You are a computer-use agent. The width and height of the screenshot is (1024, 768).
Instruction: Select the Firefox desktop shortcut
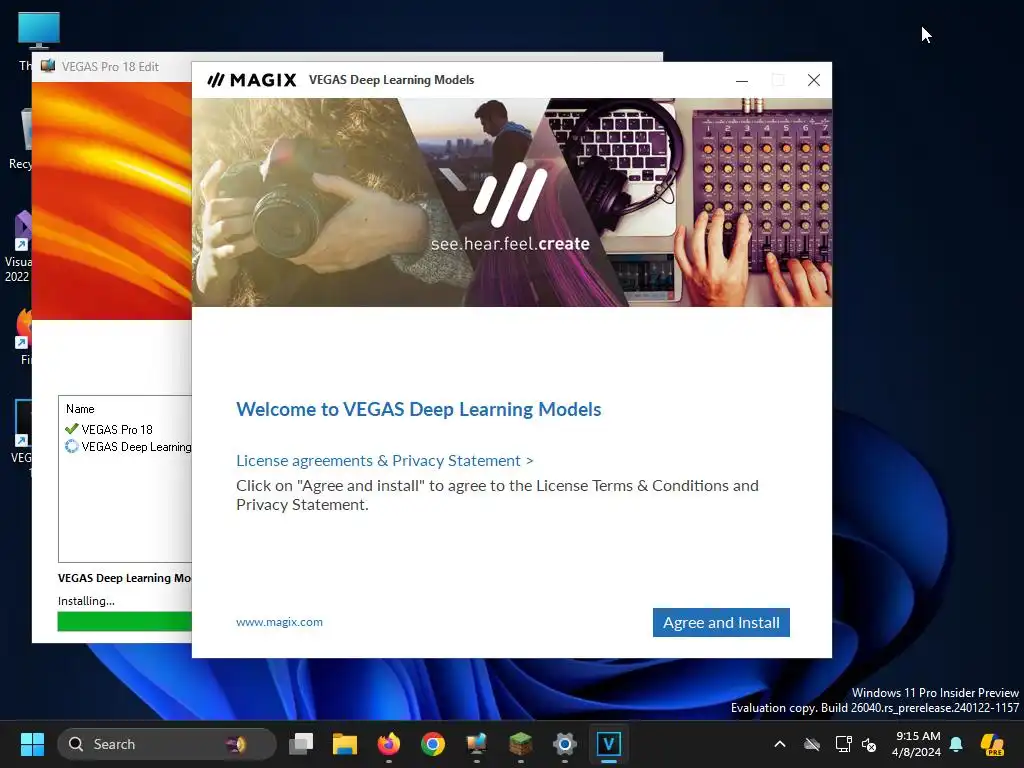24,336
